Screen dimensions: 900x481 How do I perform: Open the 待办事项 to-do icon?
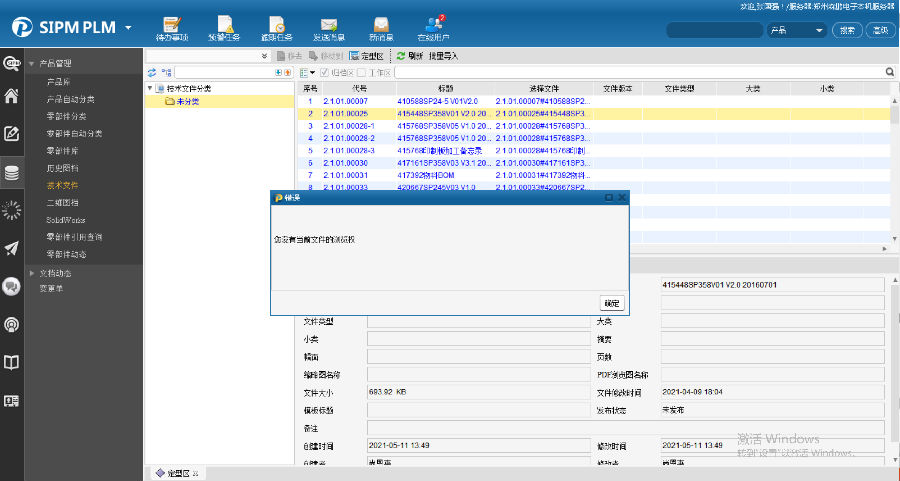(171, 27)
